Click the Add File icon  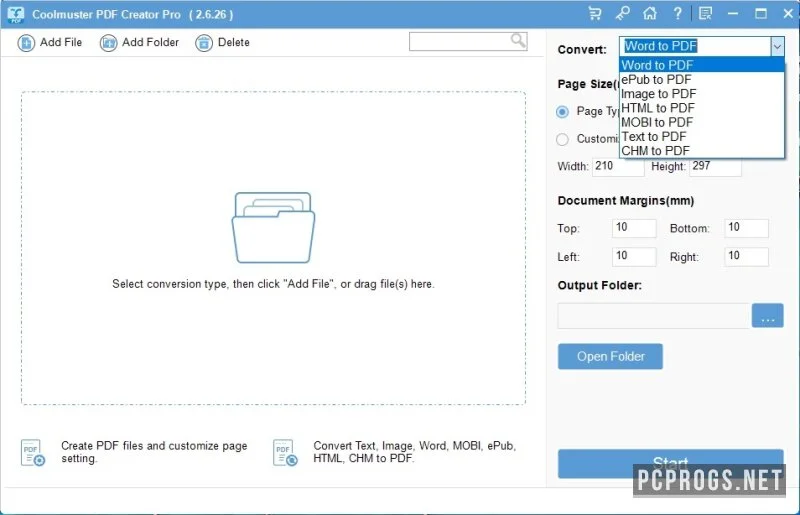26,43
